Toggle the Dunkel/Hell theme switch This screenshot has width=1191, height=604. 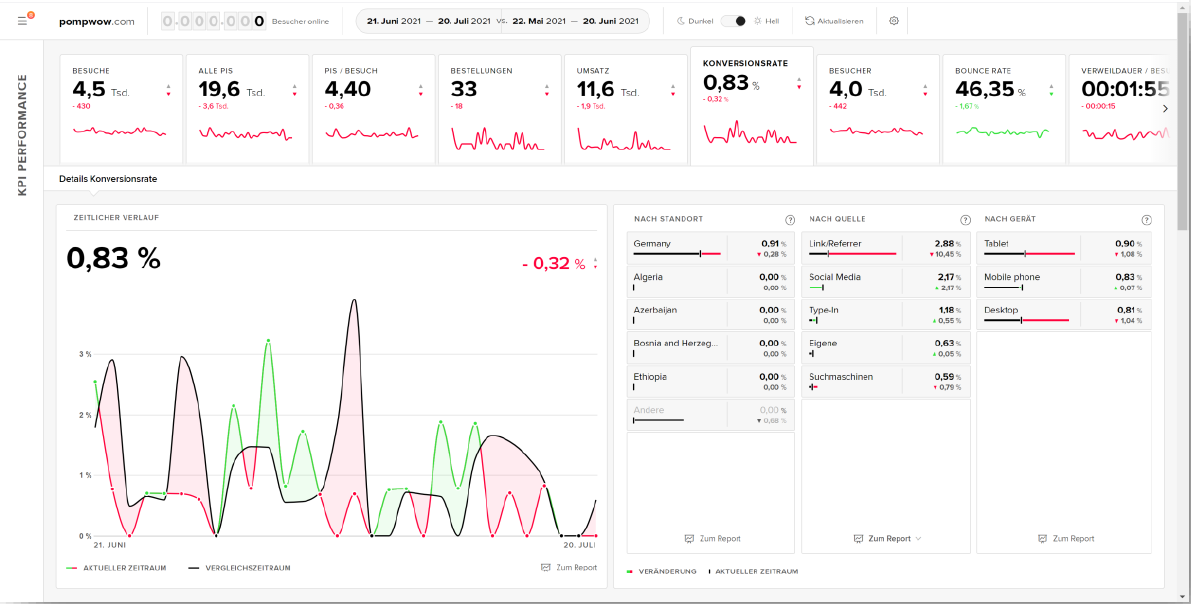(734, 21)
